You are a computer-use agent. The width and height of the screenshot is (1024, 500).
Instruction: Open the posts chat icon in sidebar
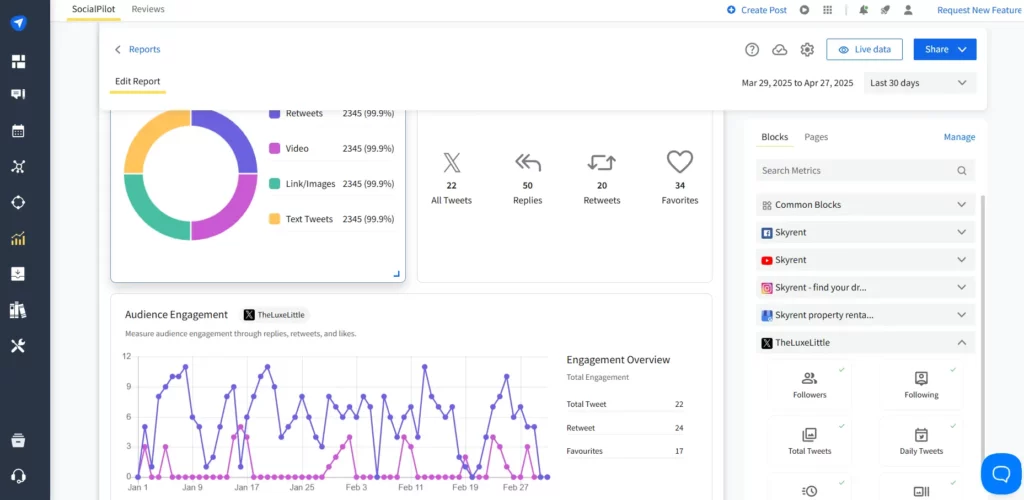(18, 95)
